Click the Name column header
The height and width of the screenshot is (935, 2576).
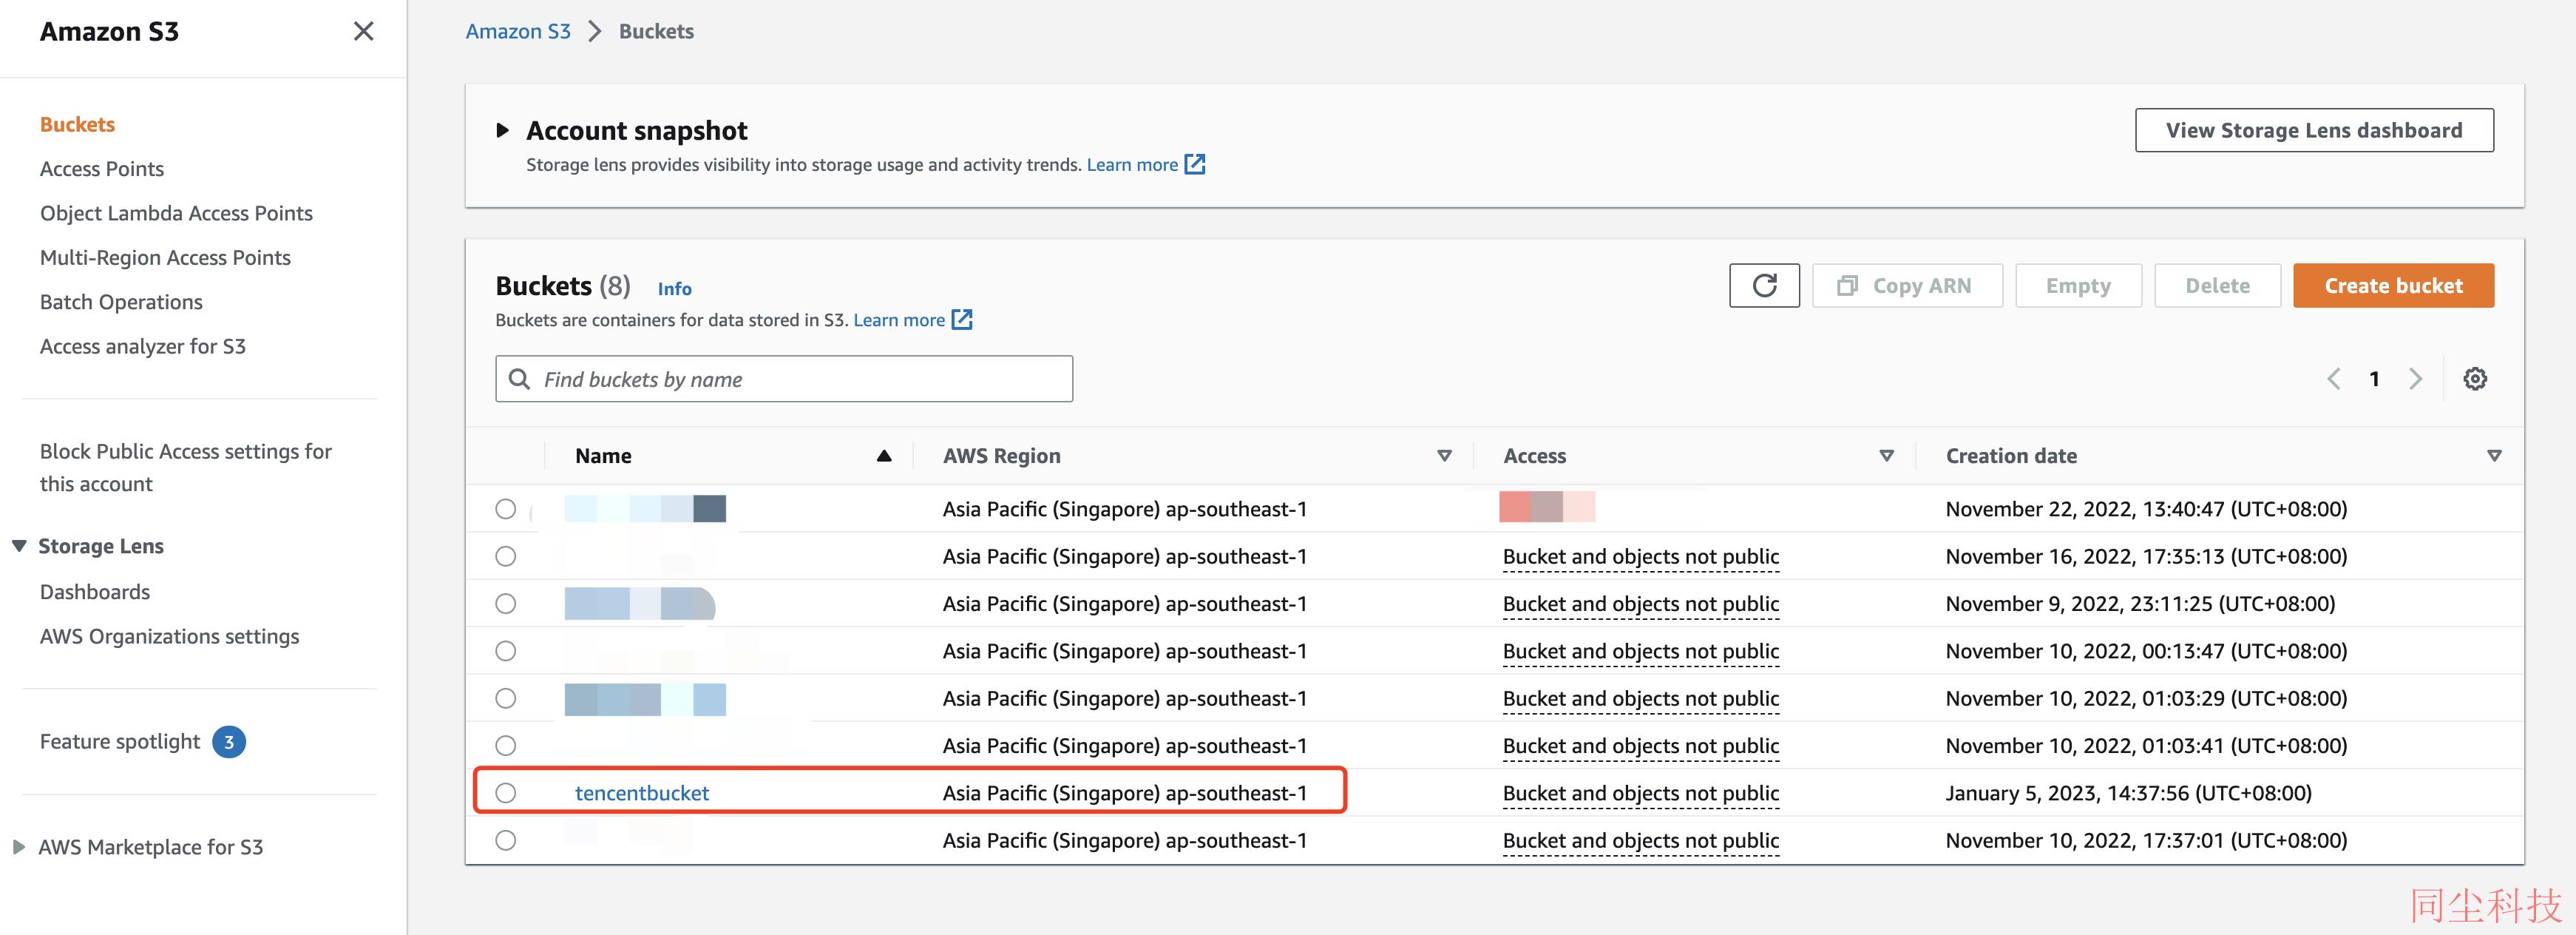click(603, 456)
